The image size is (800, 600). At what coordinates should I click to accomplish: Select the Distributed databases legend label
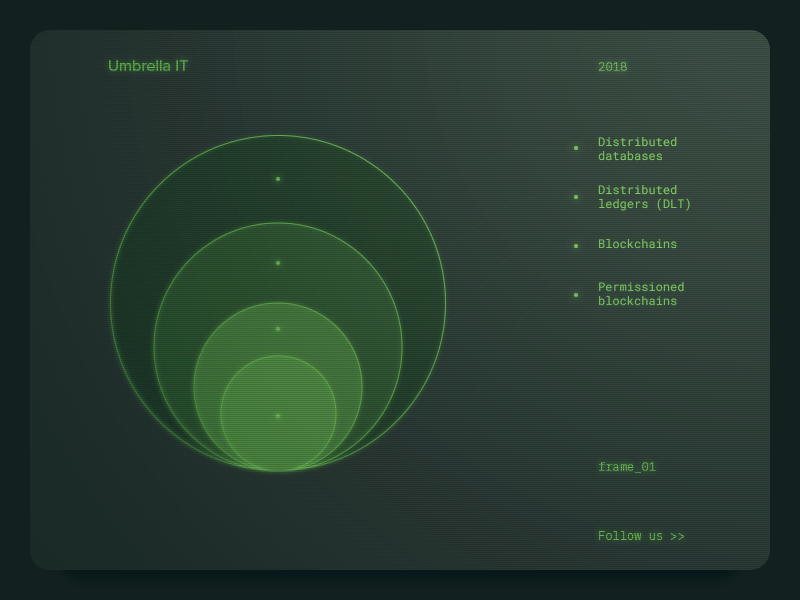[x=637, y=148]
